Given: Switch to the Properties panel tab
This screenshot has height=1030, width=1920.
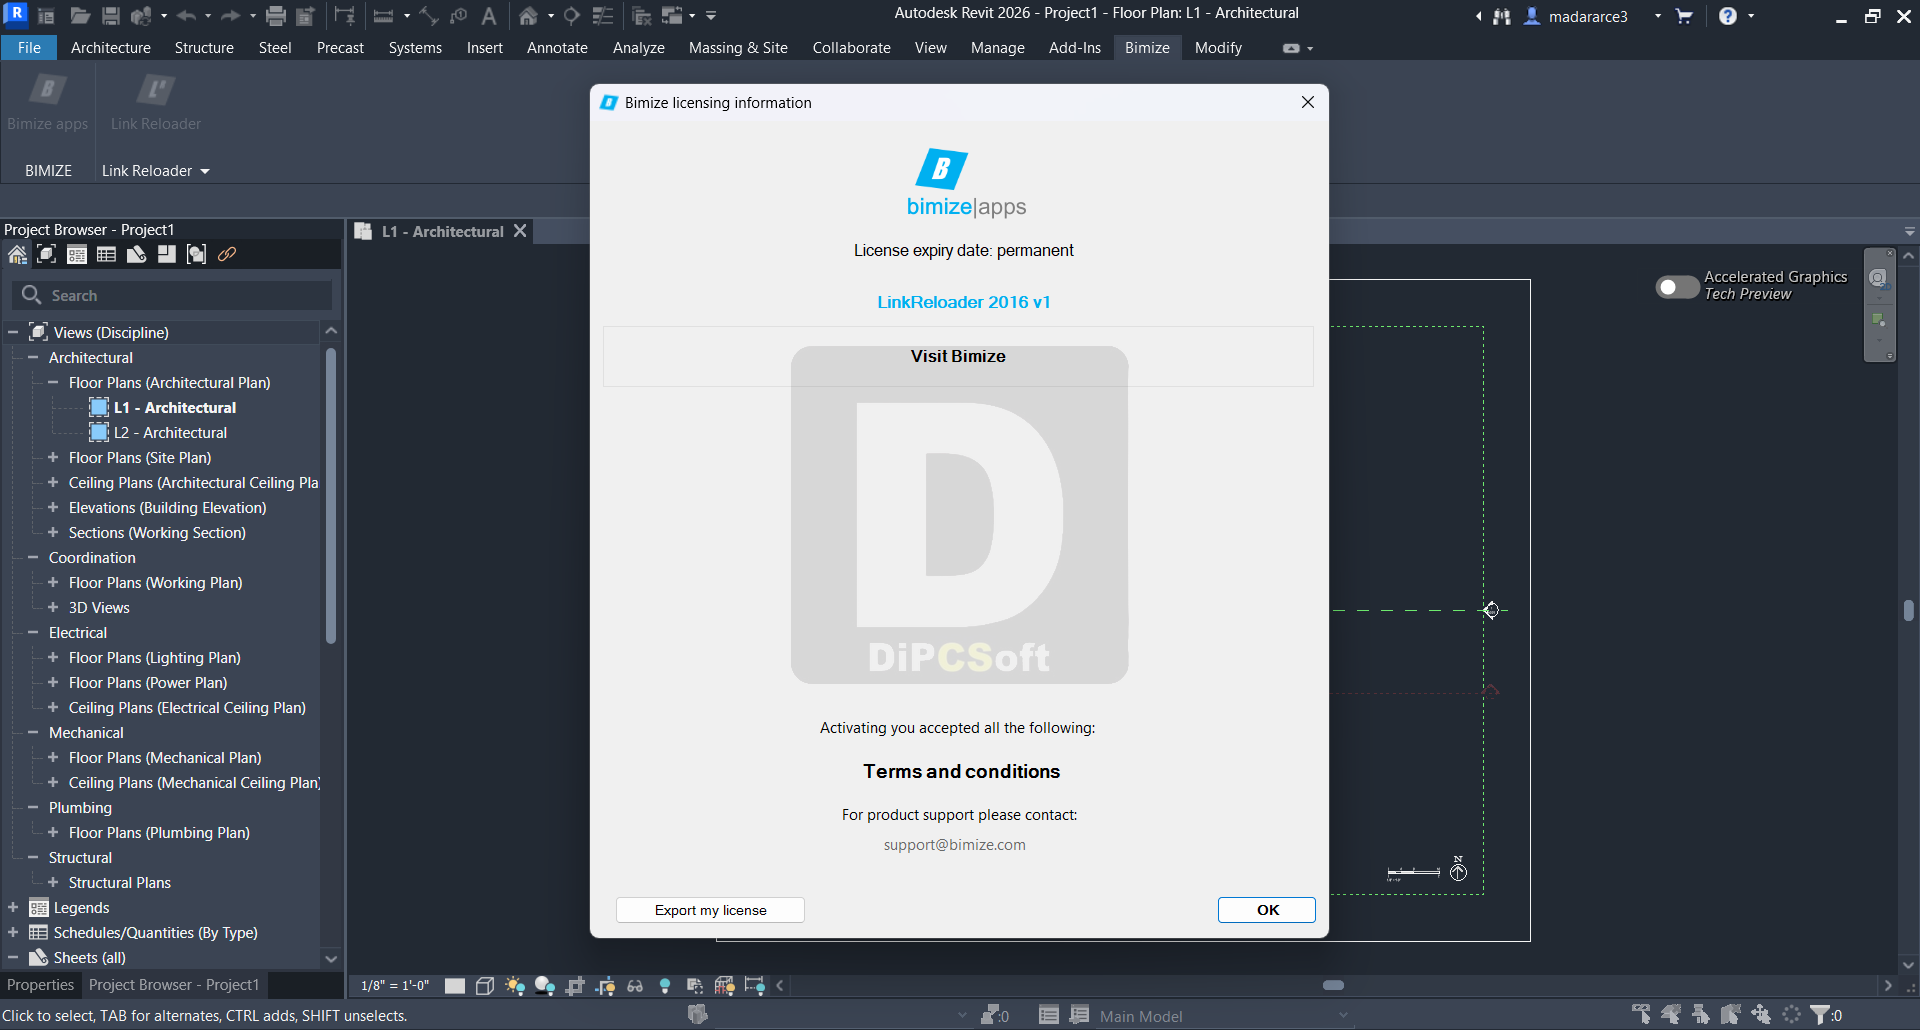Looking at the screenshot, I should pyautogui.click(x=40, y=985).
